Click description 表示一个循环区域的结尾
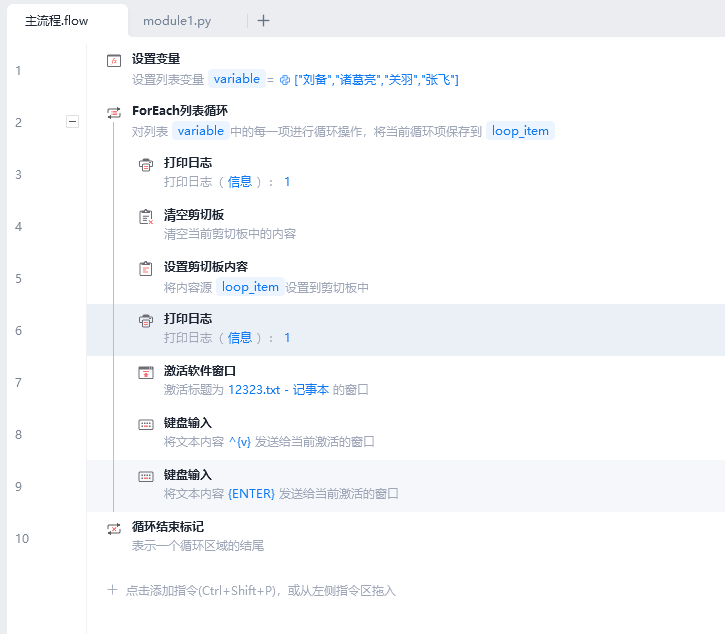 [198, 546]
